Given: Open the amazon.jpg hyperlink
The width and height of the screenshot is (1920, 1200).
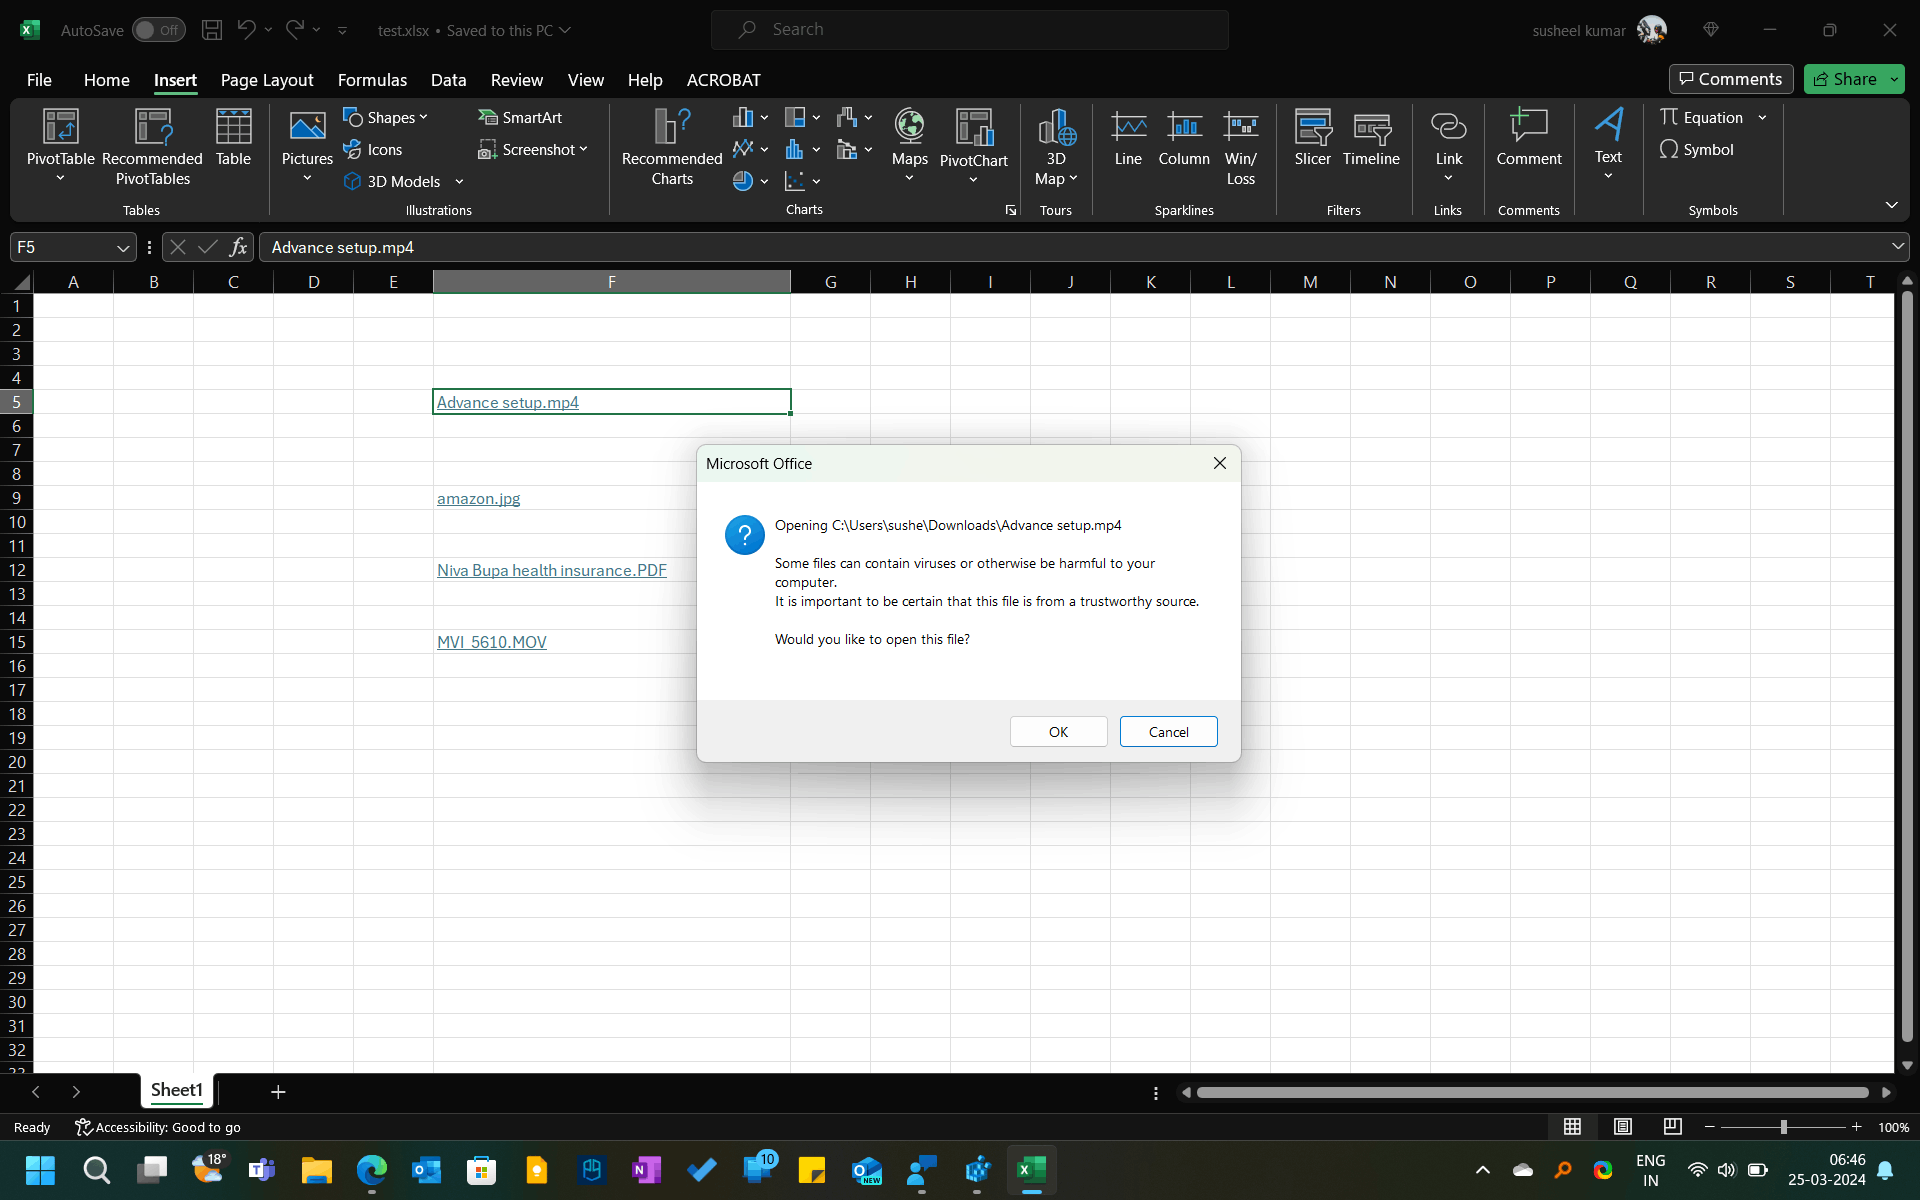Looking at the screenshot, I should 478,498.
